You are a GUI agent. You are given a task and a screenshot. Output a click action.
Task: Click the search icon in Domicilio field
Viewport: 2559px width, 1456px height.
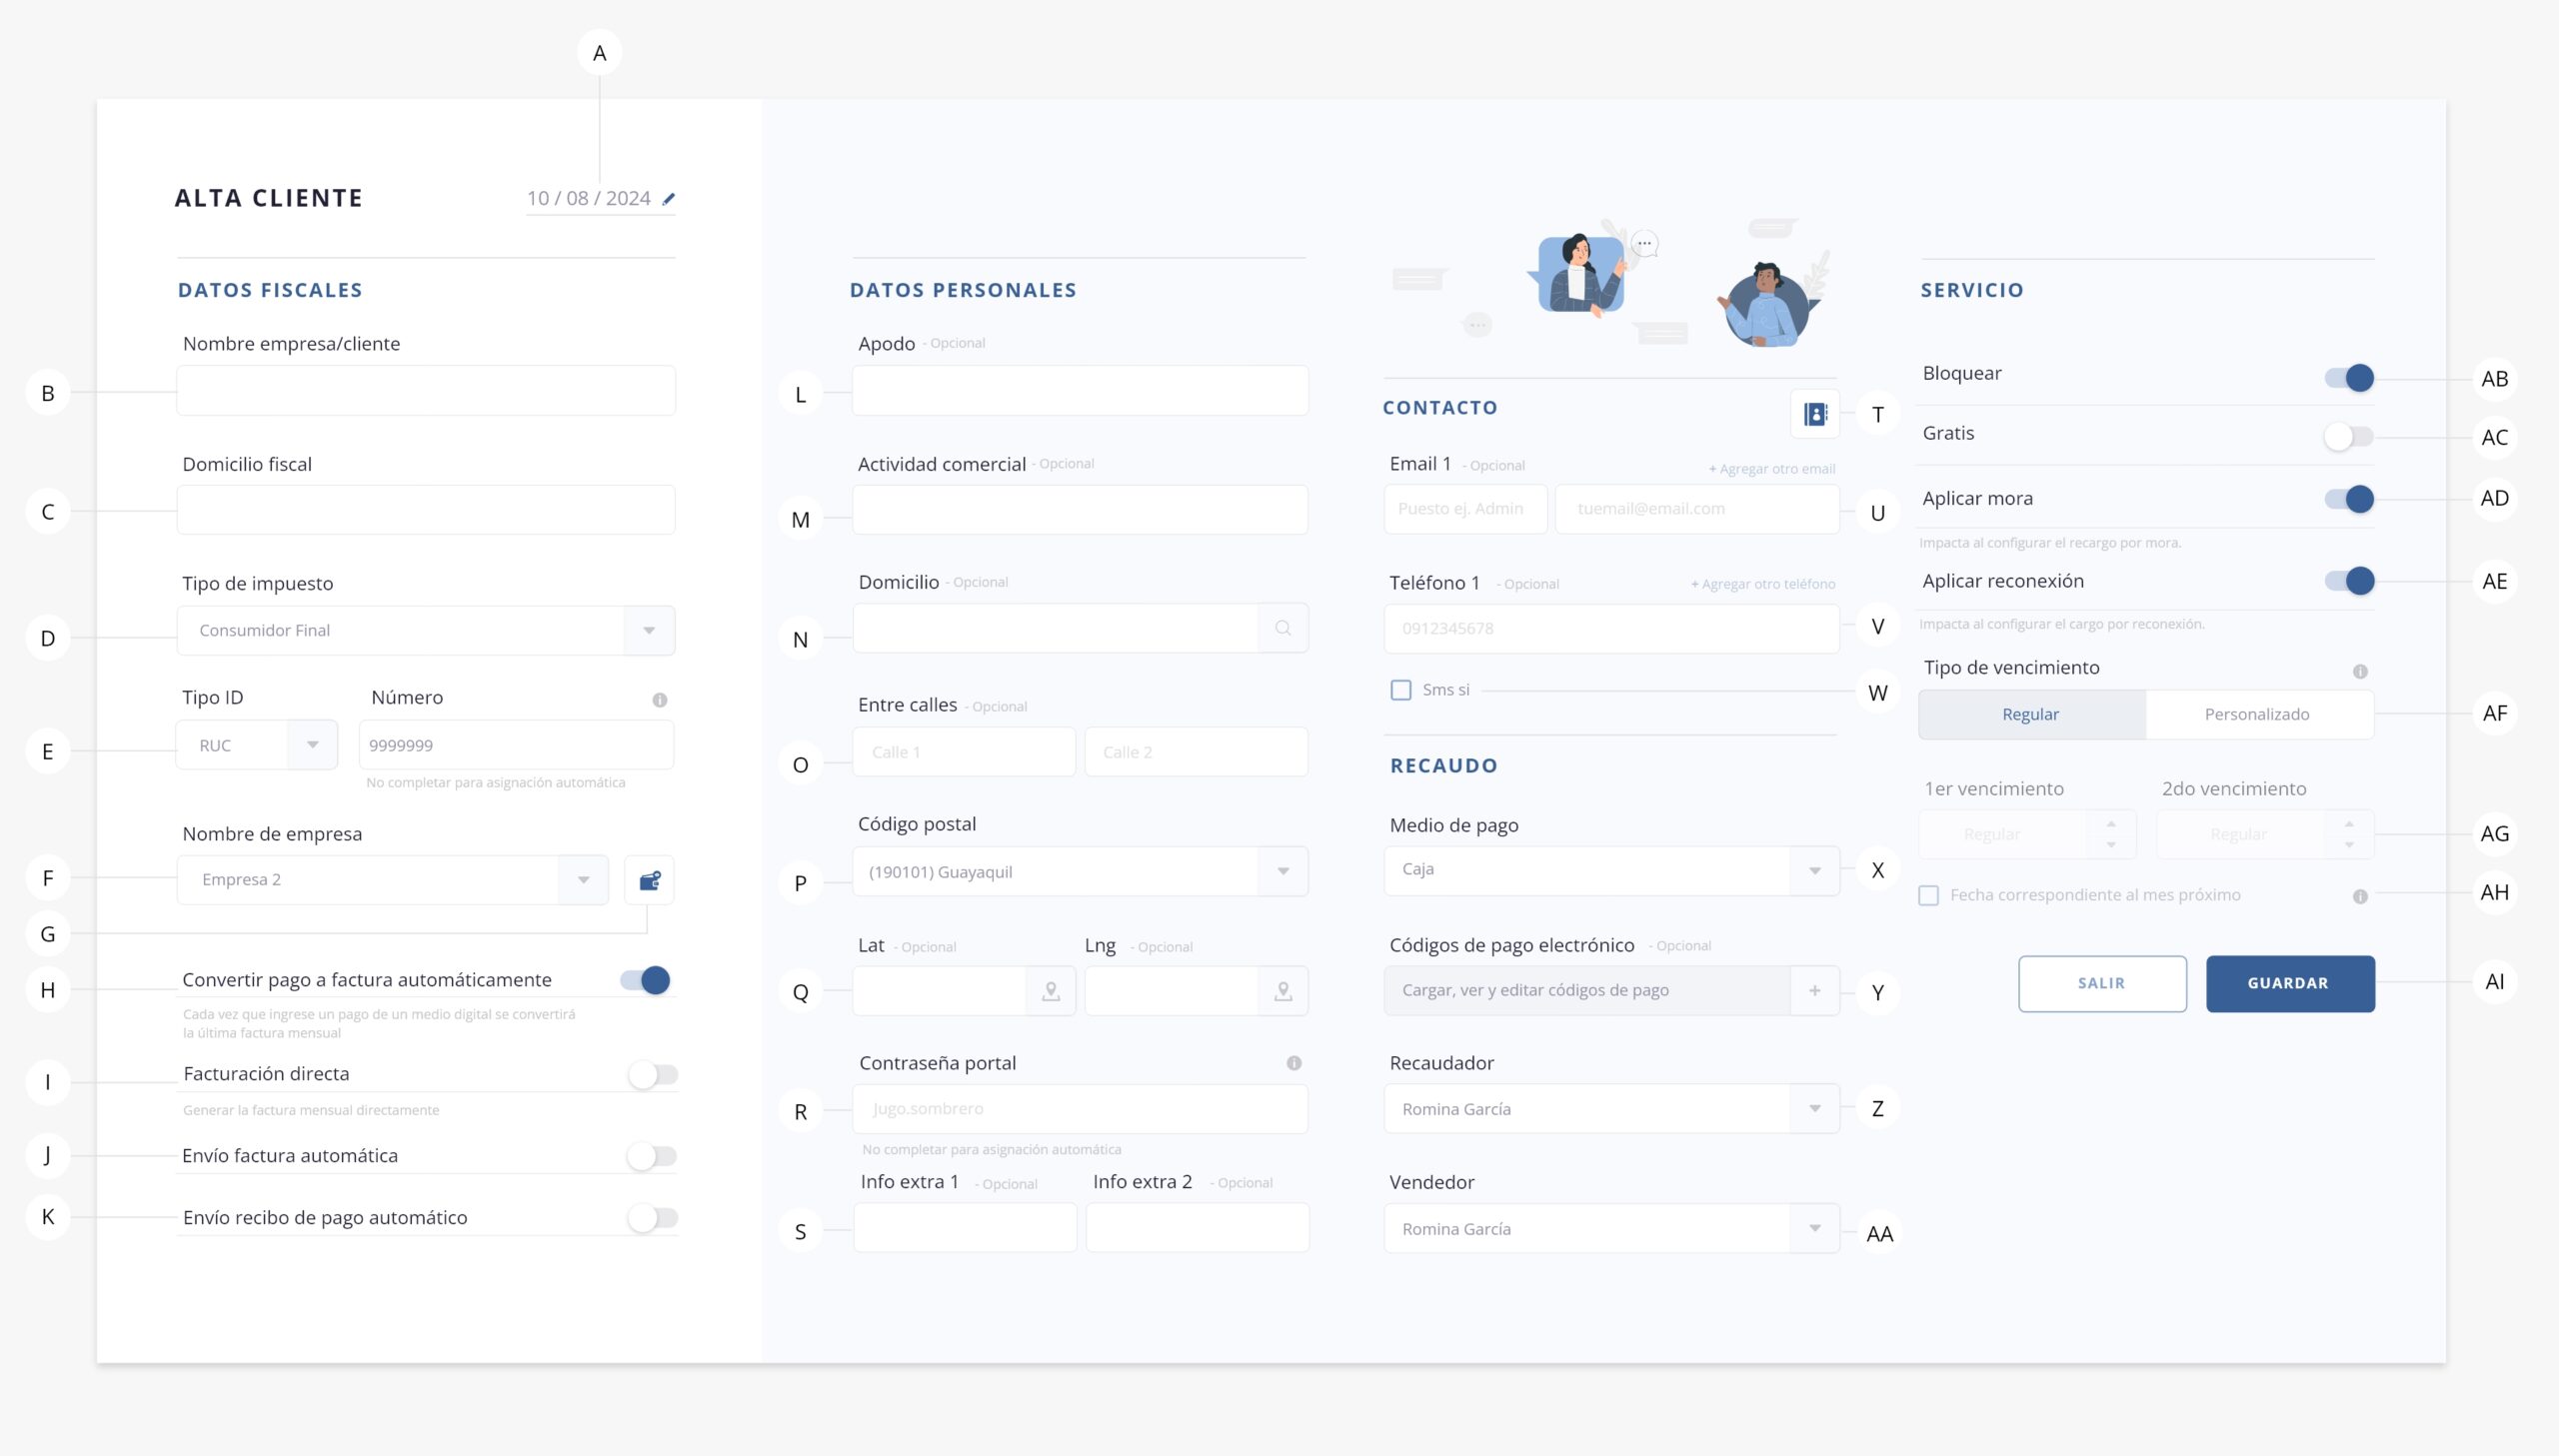1282,628
